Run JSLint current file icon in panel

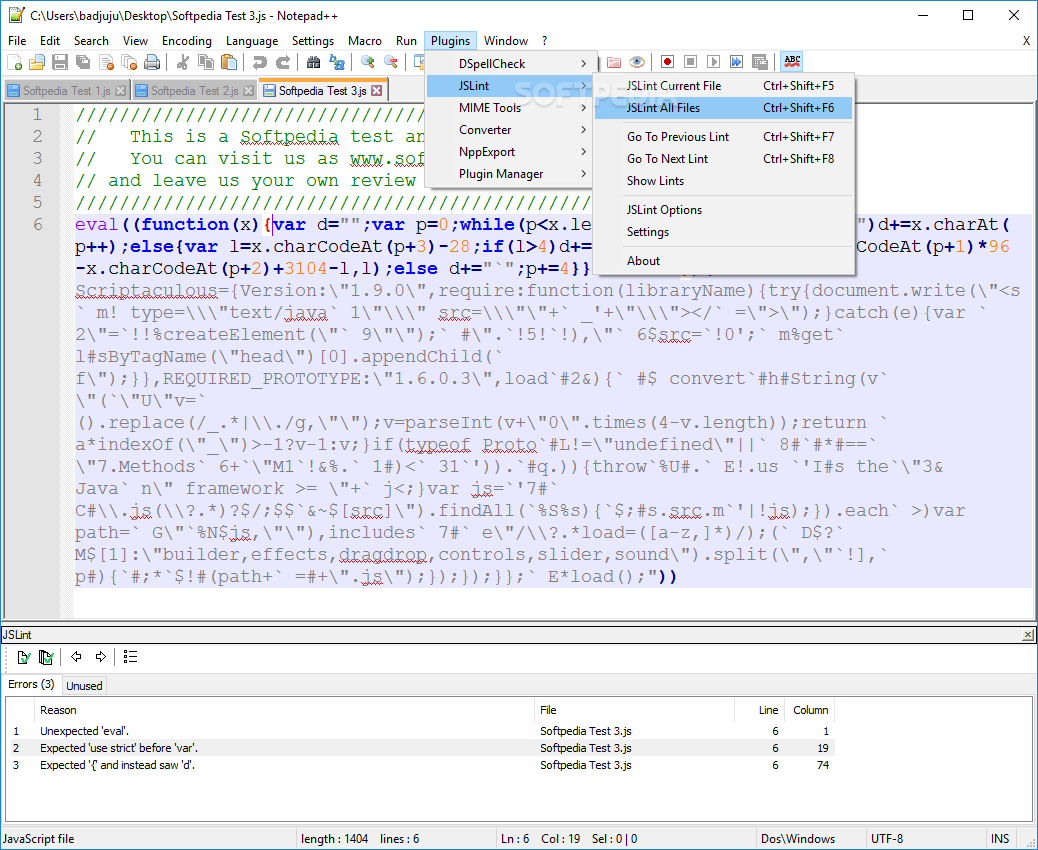[23, 657]
